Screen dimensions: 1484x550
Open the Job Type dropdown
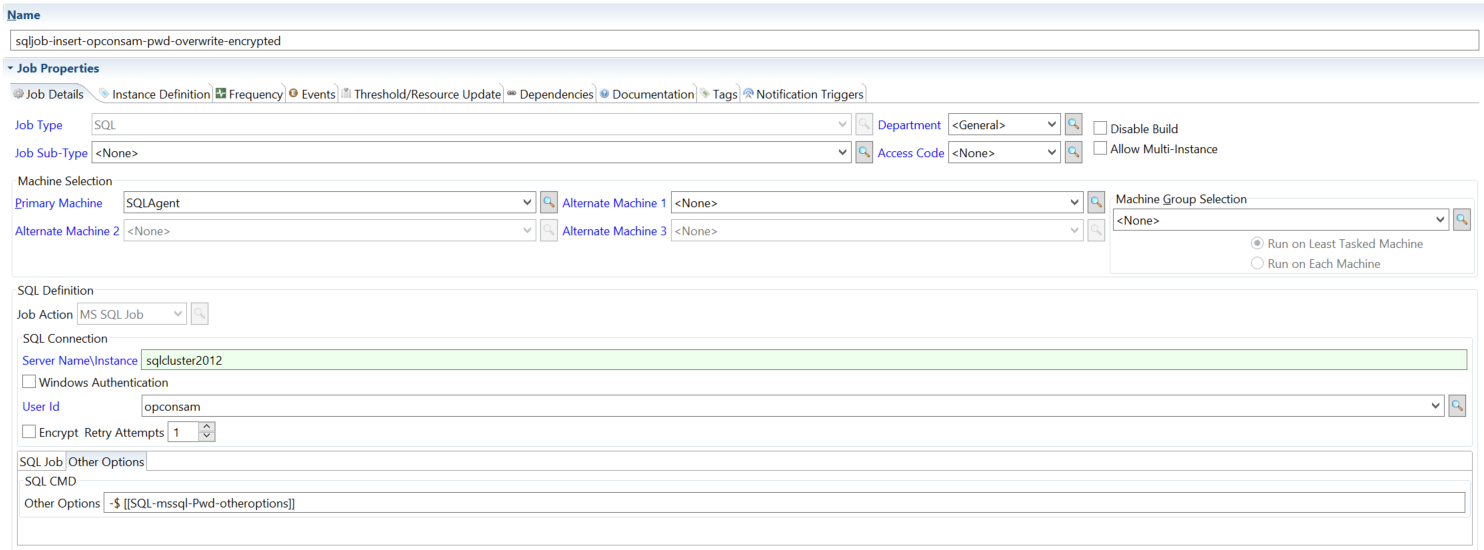point(843,125)
